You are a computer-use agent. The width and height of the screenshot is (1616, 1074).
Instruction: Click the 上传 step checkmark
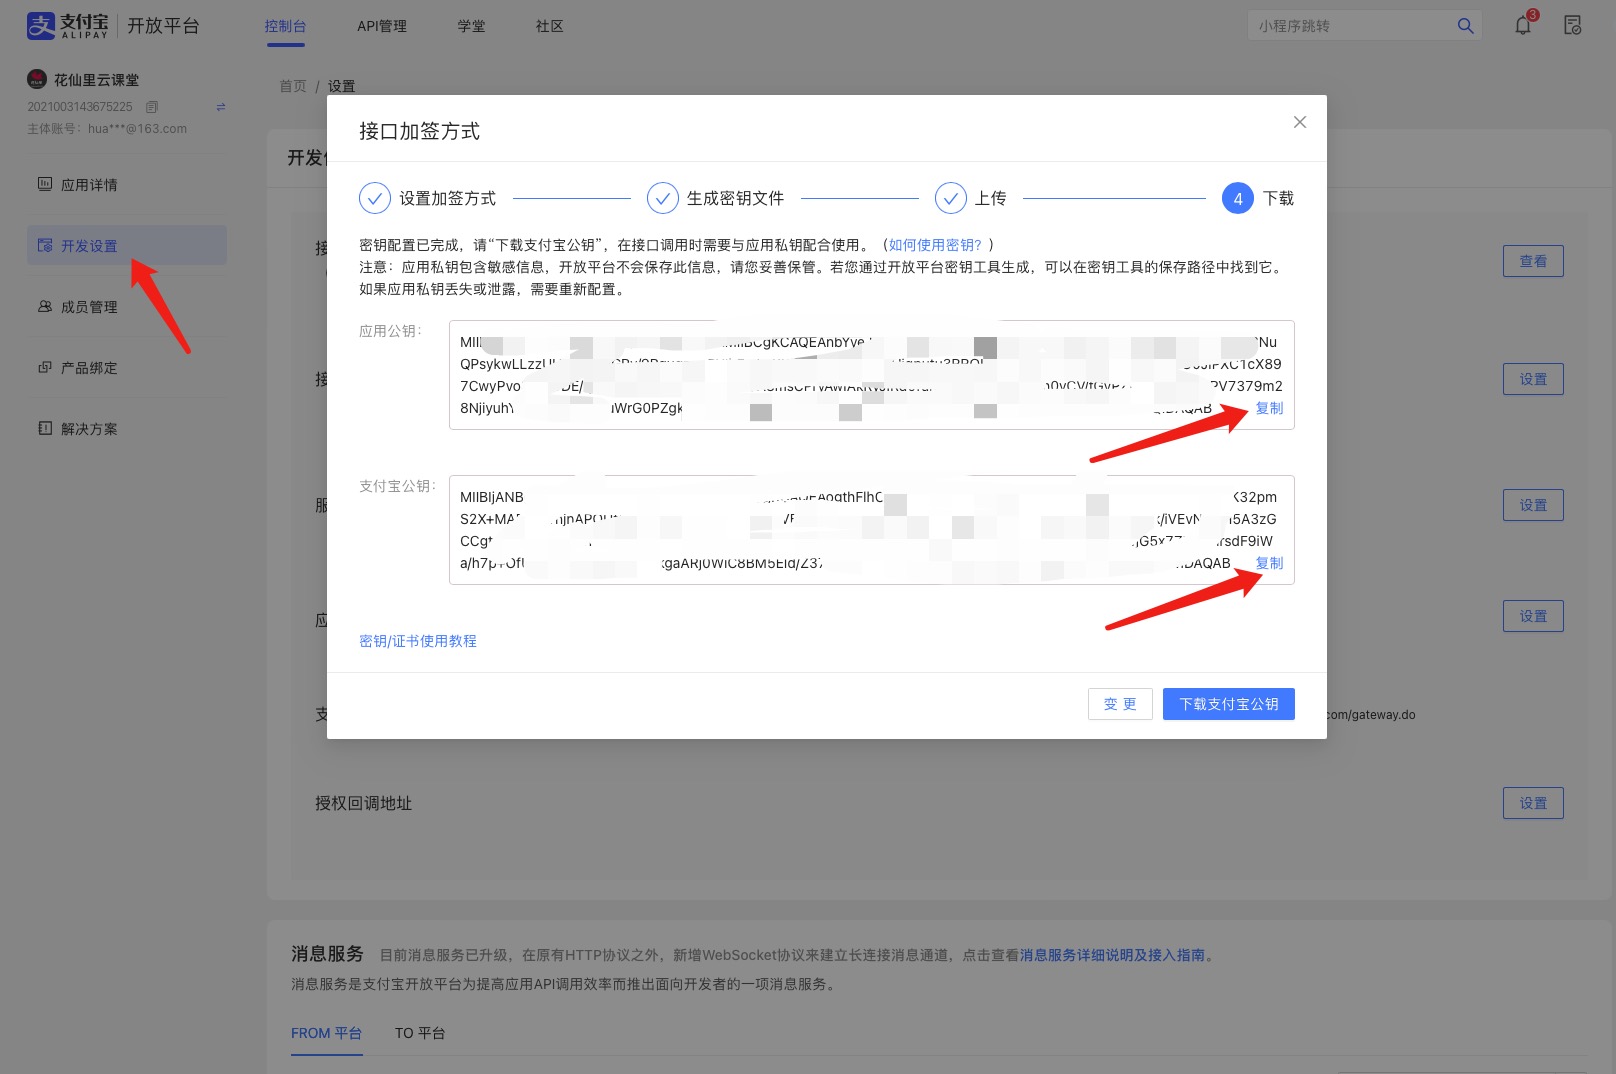point(951,198)
